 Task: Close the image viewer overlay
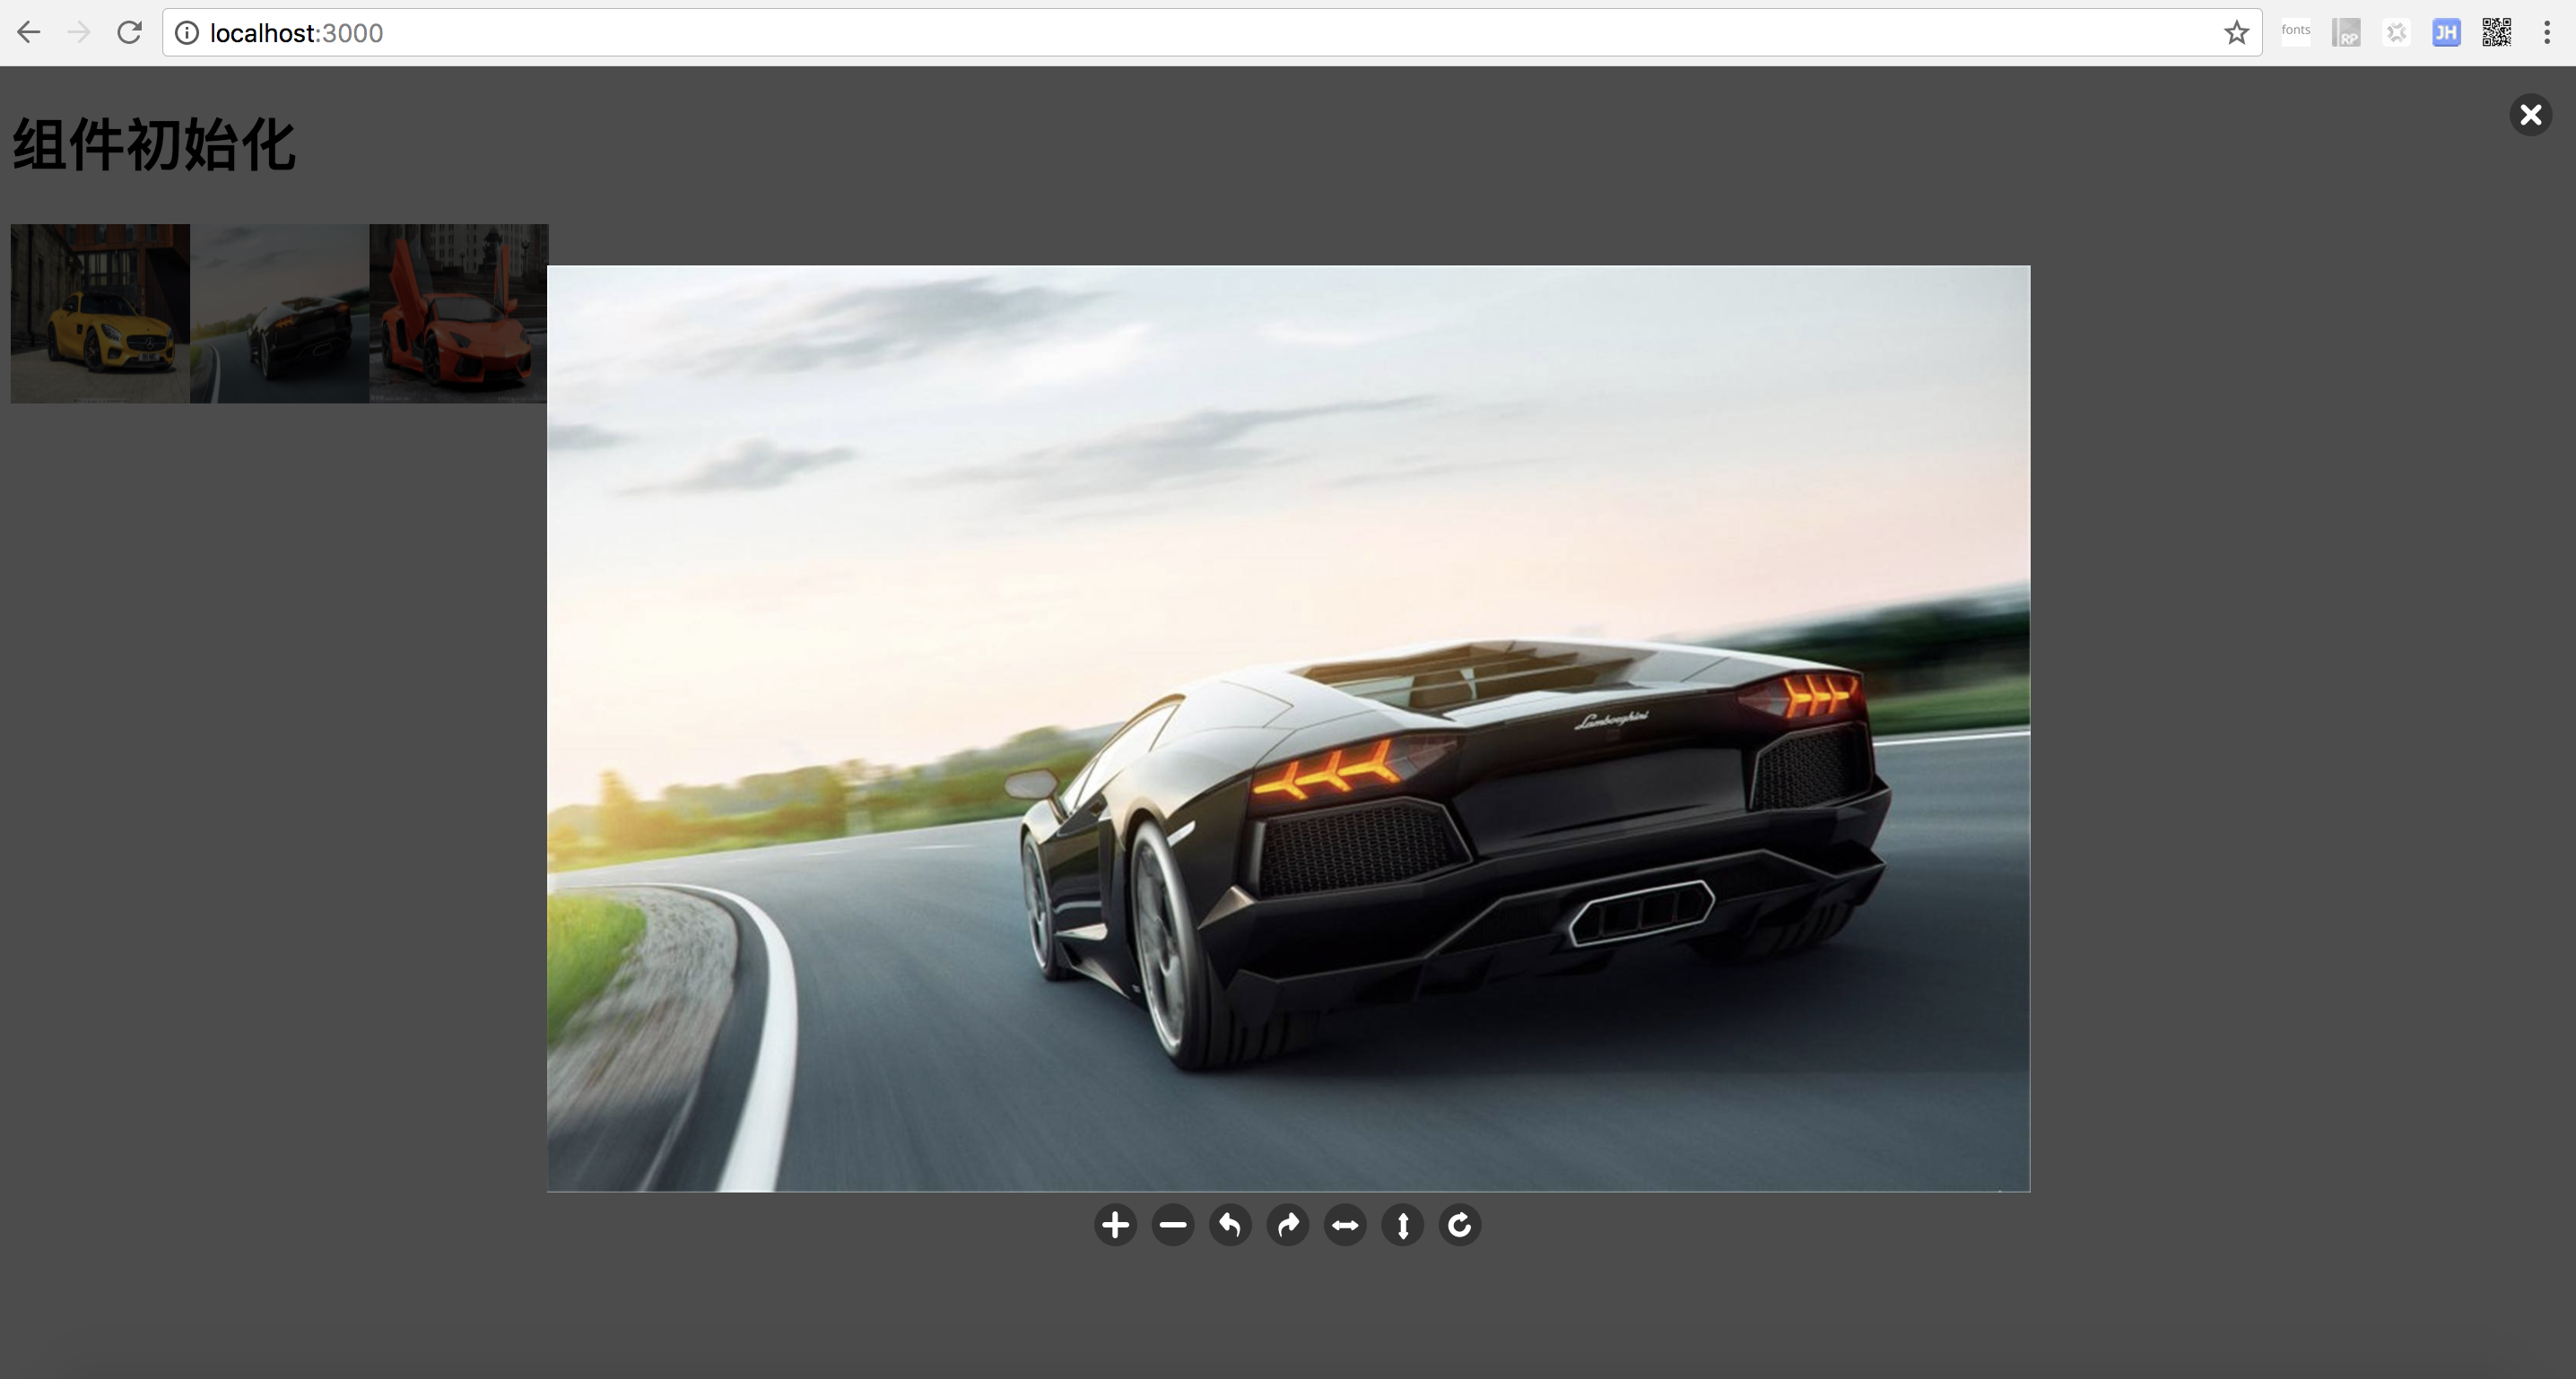click(x=2531, y=115)
